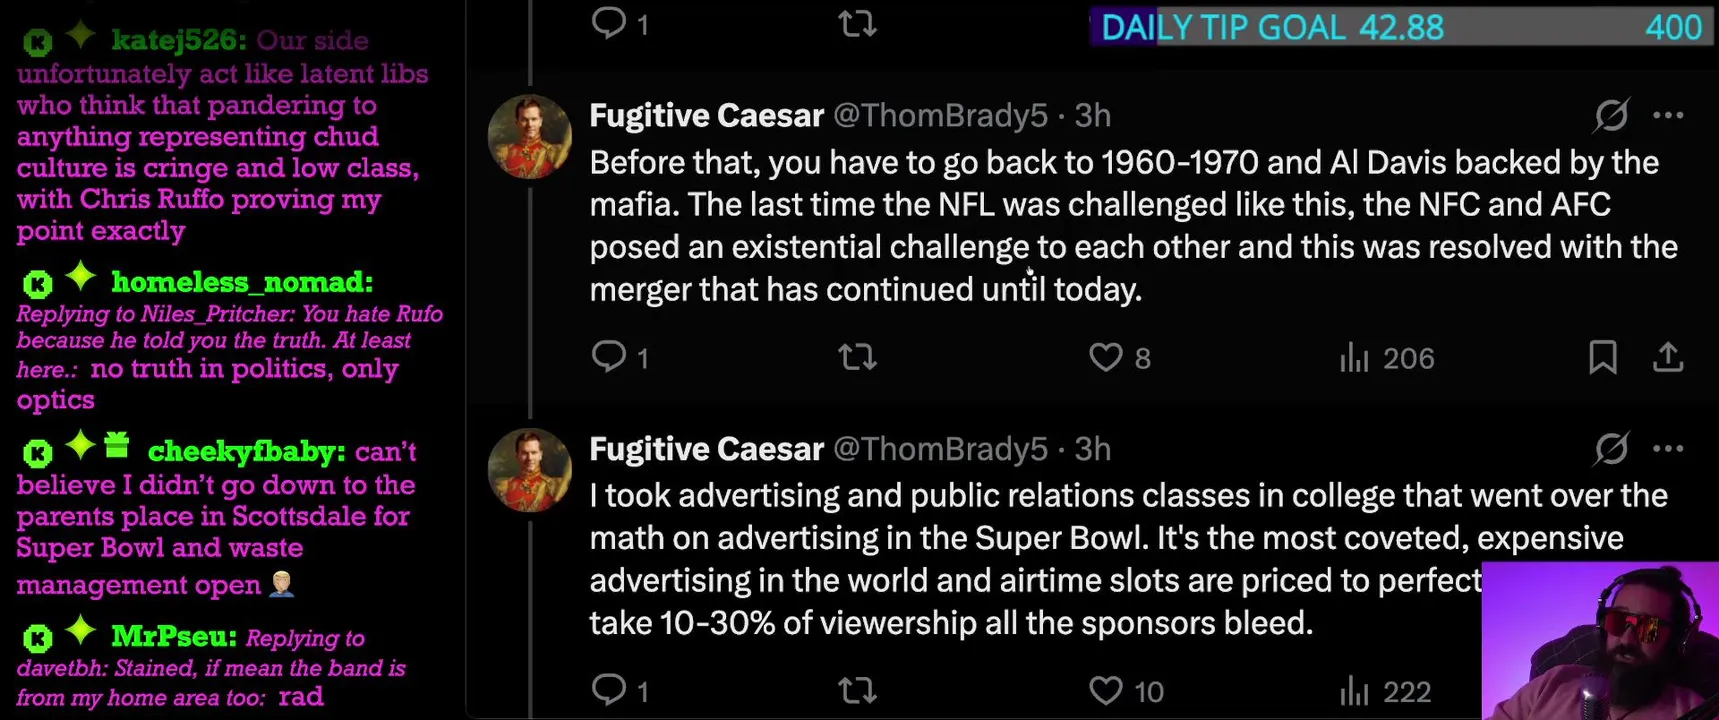Open the @ThomBrady5 handle on the Al Davis tweet
The height and width of the screenshot is (720, 1719).
[x=940, y=116]
